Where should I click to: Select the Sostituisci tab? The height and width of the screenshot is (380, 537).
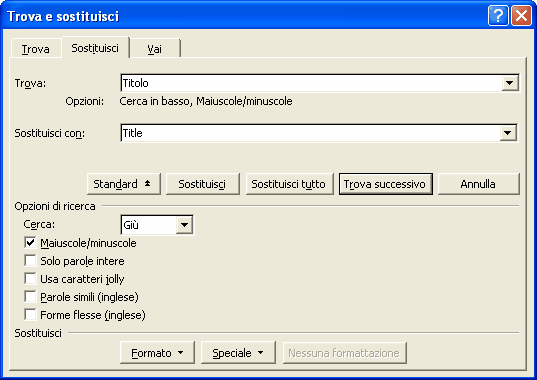[x=95, y=48]
